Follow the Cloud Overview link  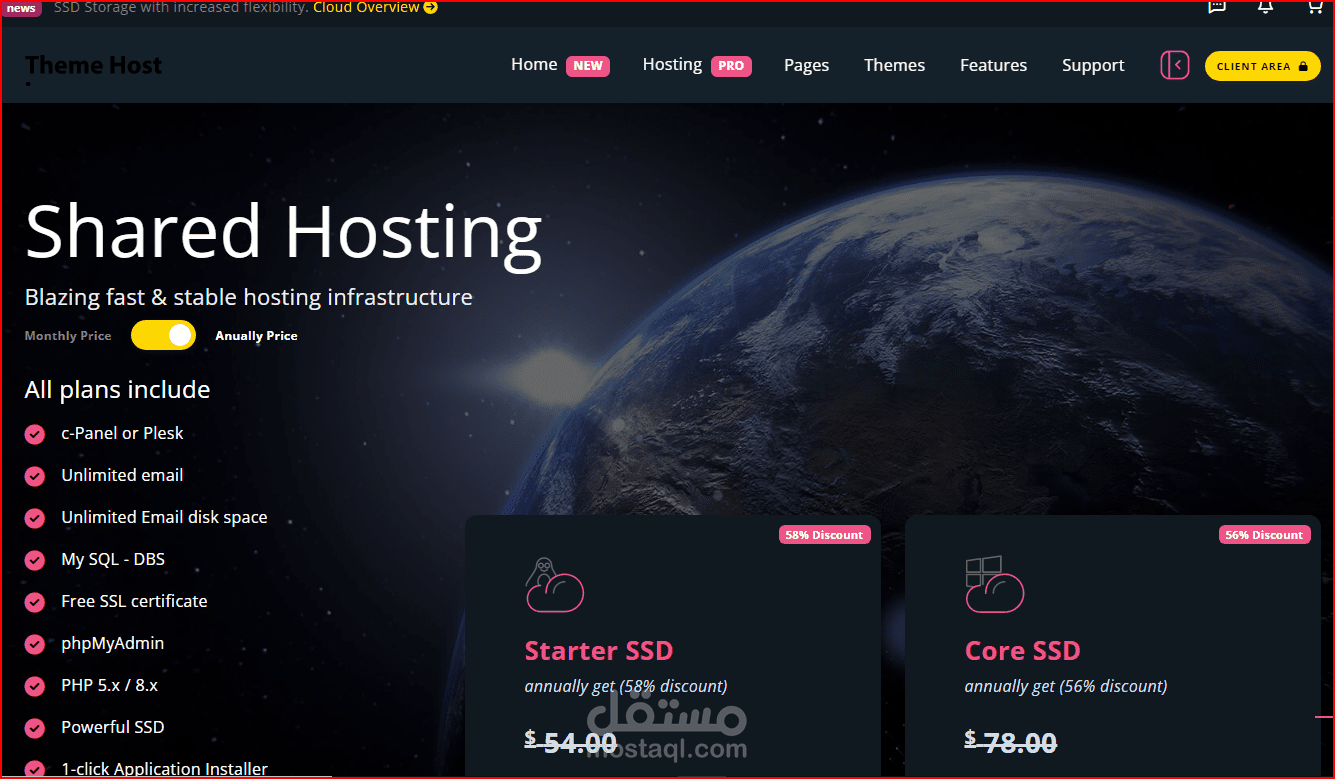tap(366, 7)
